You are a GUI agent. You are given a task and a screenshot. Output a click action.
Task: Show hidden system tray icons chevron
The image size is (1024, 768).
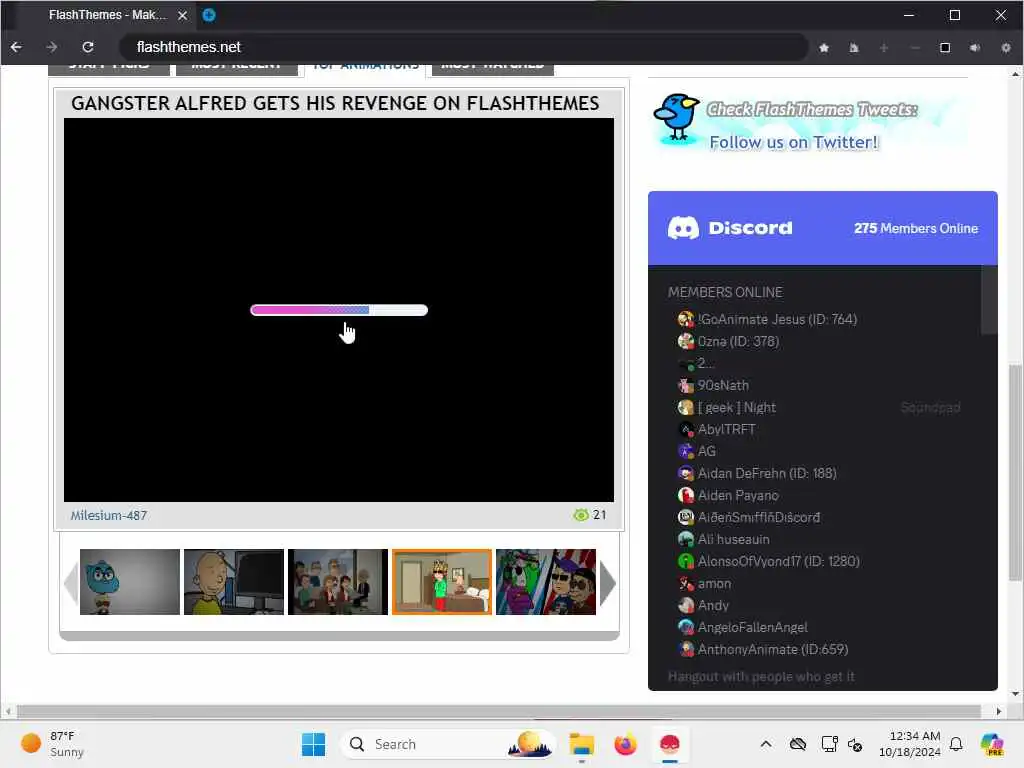point(766,744)
